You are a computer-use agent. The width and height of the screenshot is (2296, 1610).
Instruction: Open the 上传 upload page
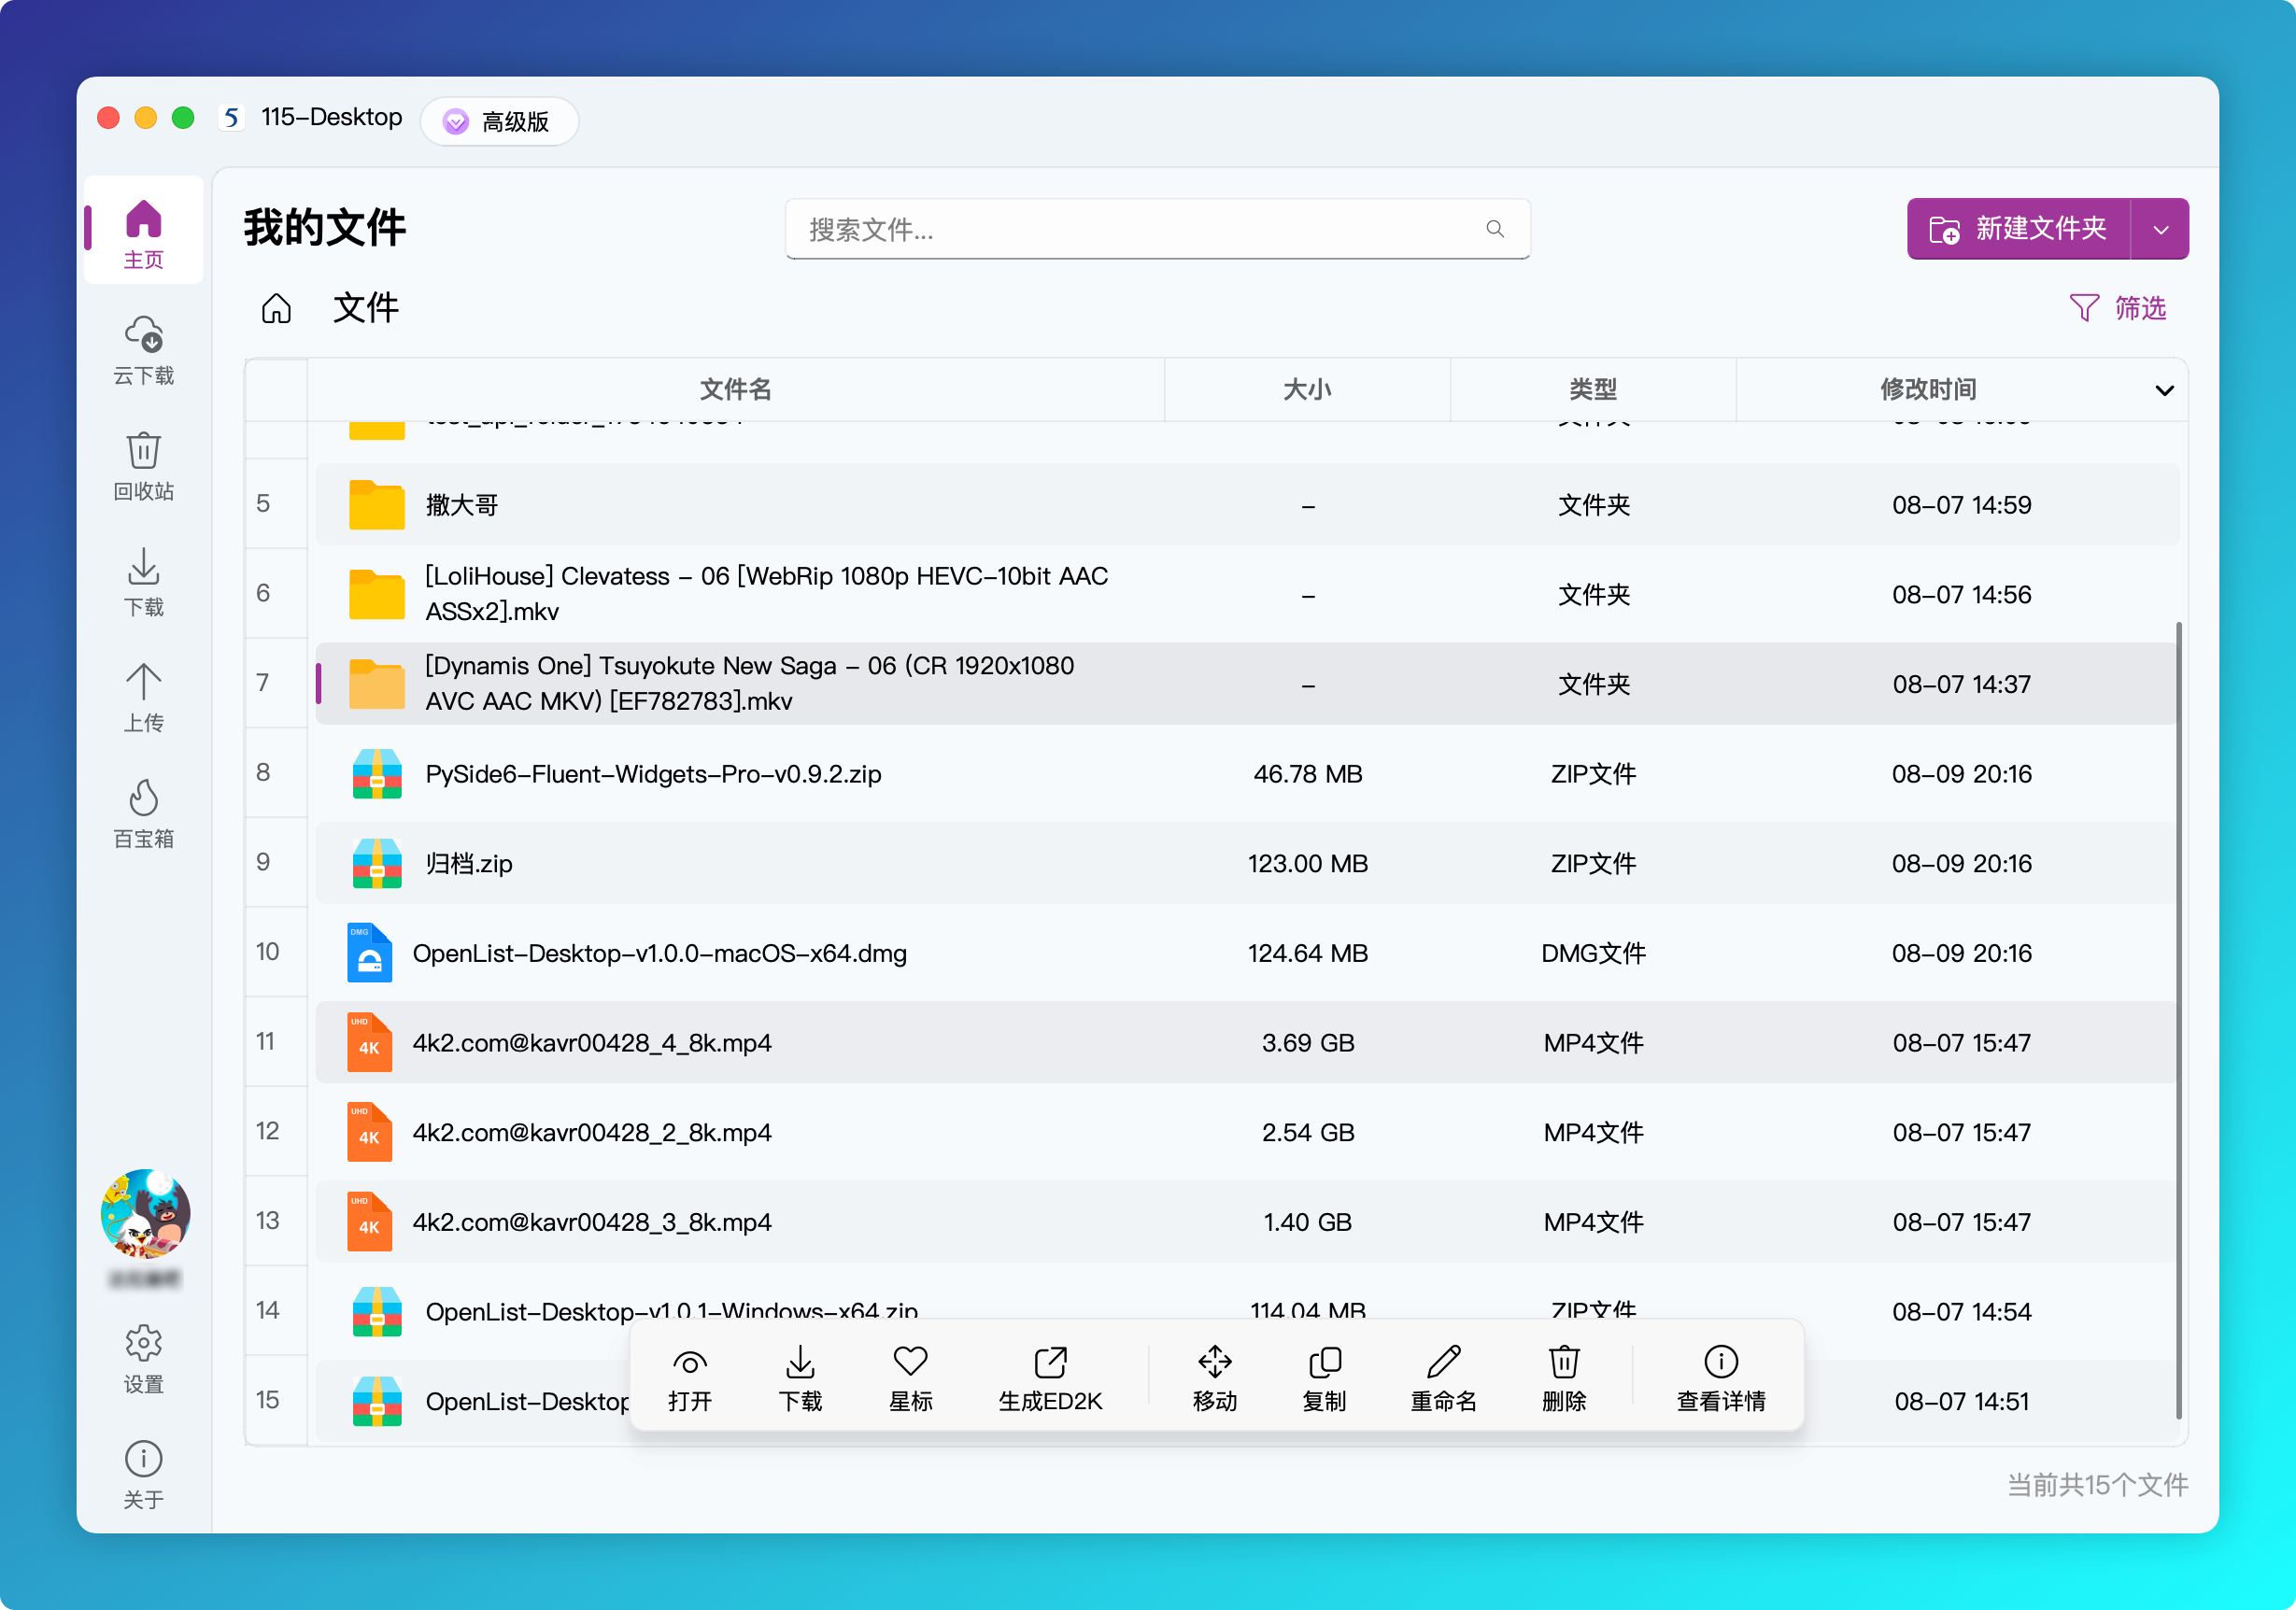pyautogui.click(x=143, y=697)
